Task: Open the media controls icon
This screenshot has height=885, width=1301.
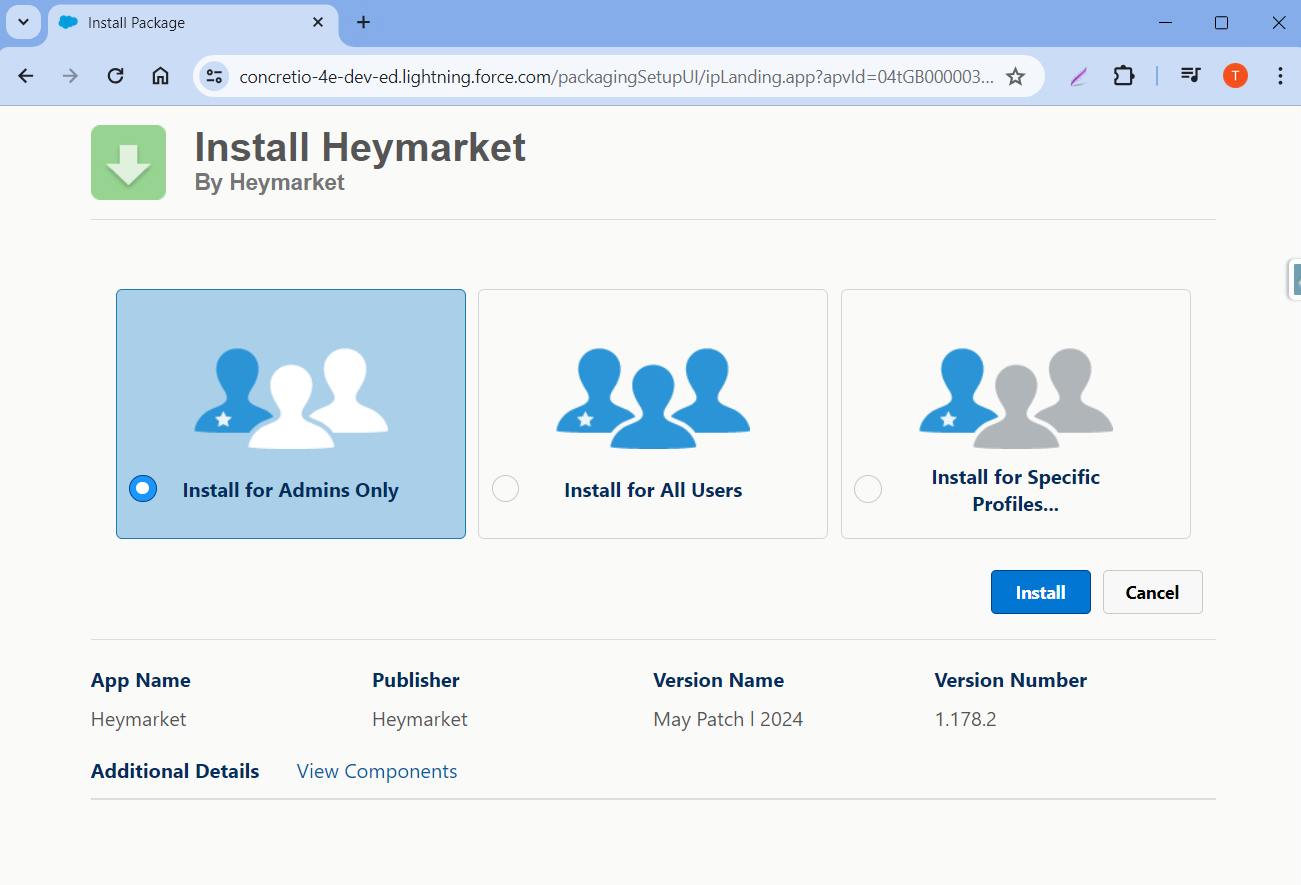Action: 1190,76
